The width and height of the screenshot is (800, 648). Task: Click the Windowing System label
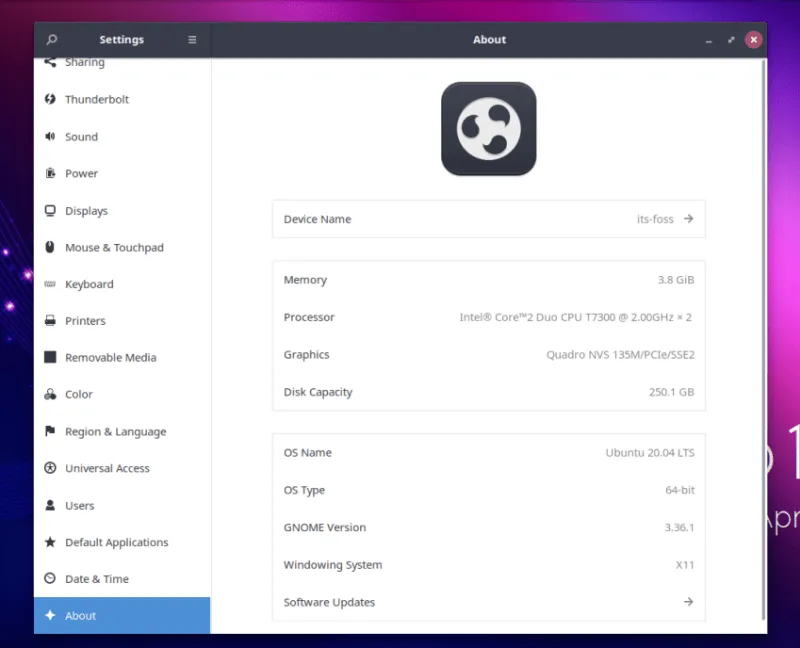point(333,565)
